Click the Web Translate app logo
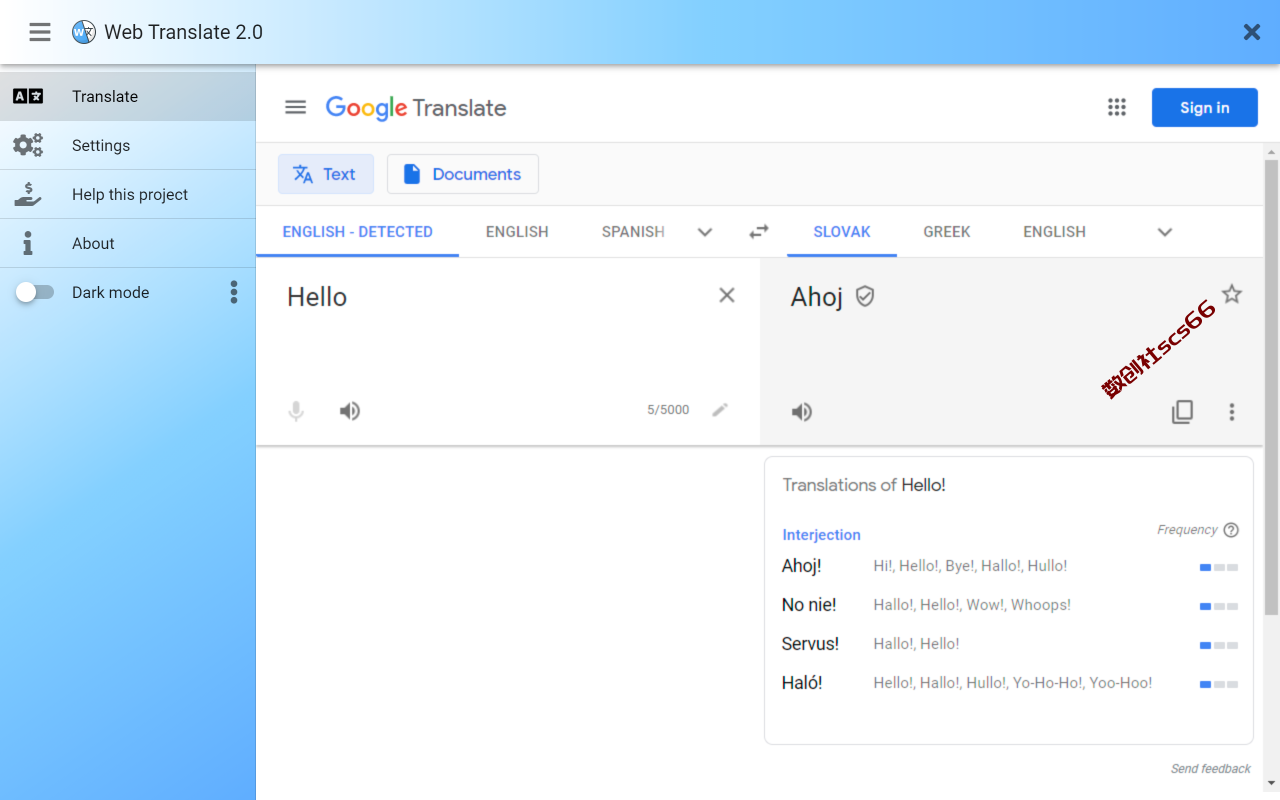 (x=84, y=32)
